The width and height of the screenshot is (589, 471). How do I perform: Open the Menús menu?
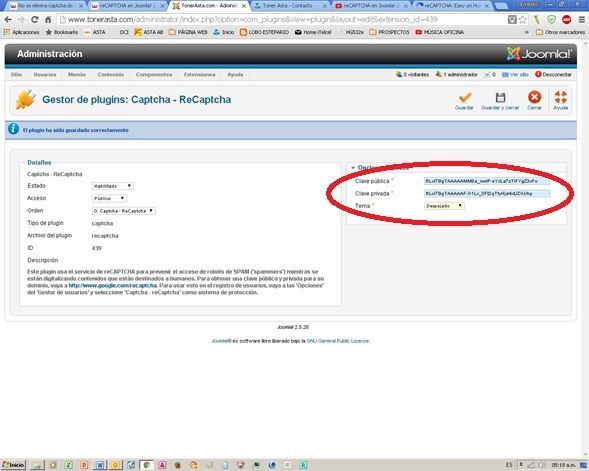pyautogui.click(x=77, y=75)
